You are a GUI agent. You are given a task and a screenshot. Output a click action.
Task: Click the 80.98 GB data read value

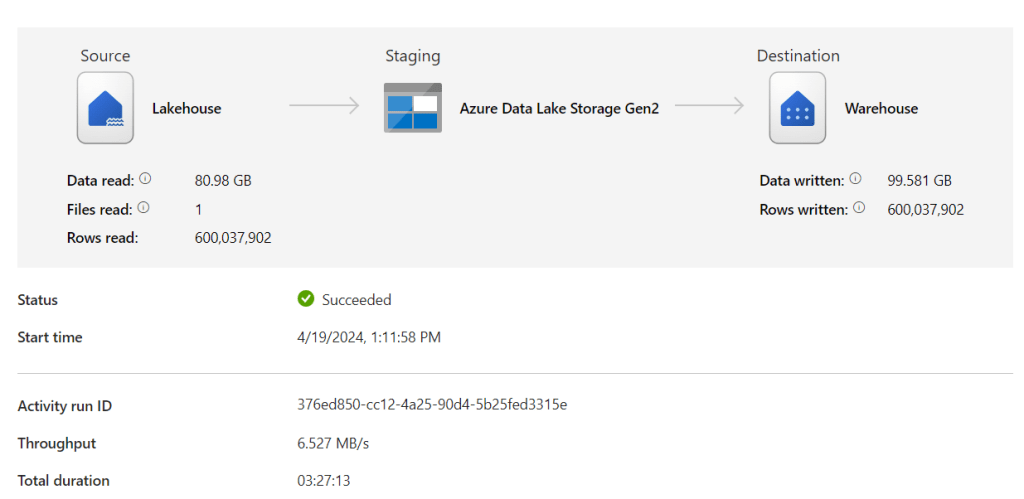[x=223, y=181]
